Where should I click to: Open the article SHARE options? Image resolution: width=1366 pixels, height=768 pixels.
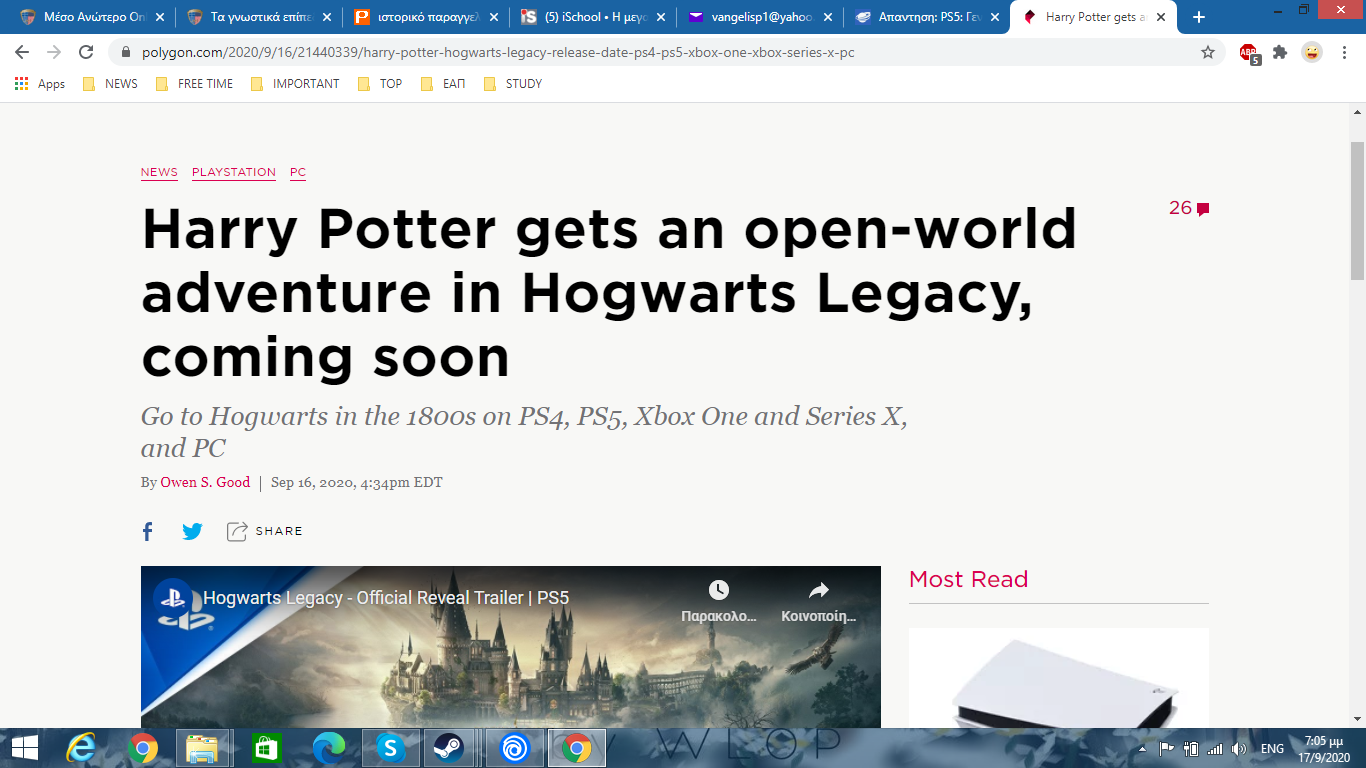tap(265, 531)
